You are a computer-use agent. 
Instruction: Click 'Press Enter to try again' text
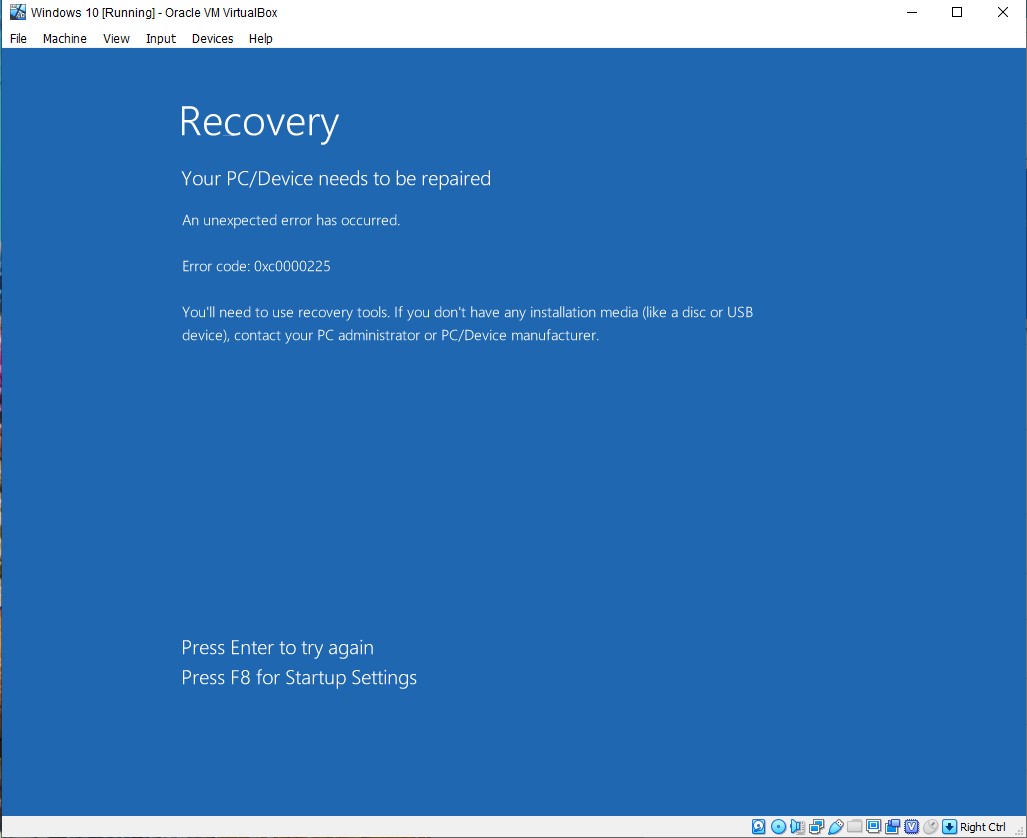pos(278,648)
